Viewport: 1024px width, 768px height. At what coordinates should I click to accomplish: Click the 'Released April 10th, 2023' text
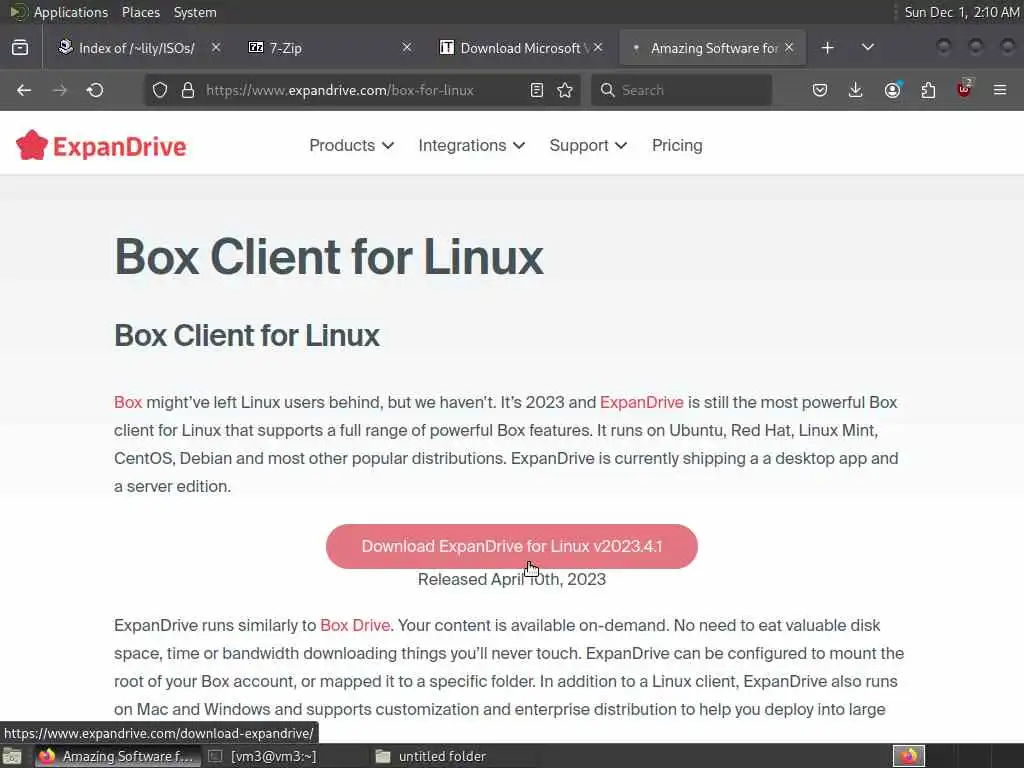pyautogui.click(x=512, y=579)
